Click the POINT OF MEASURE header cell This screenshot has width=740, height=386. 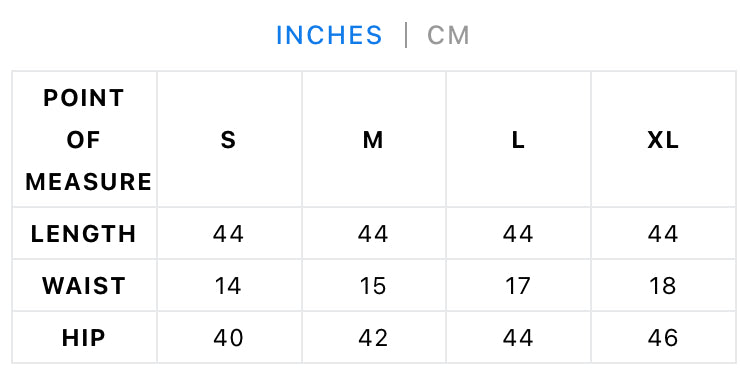pyautogui.click(x=84, y=139)
